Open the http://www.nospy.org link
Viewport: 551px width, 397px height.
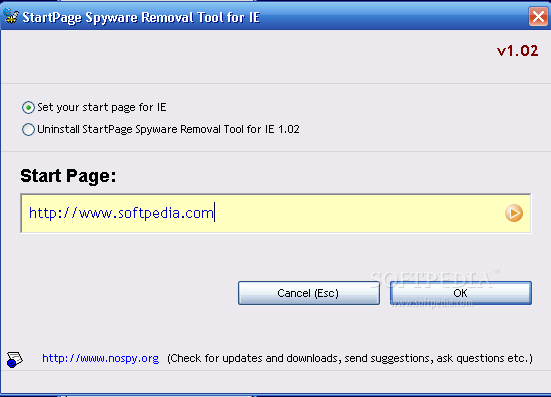101,358
